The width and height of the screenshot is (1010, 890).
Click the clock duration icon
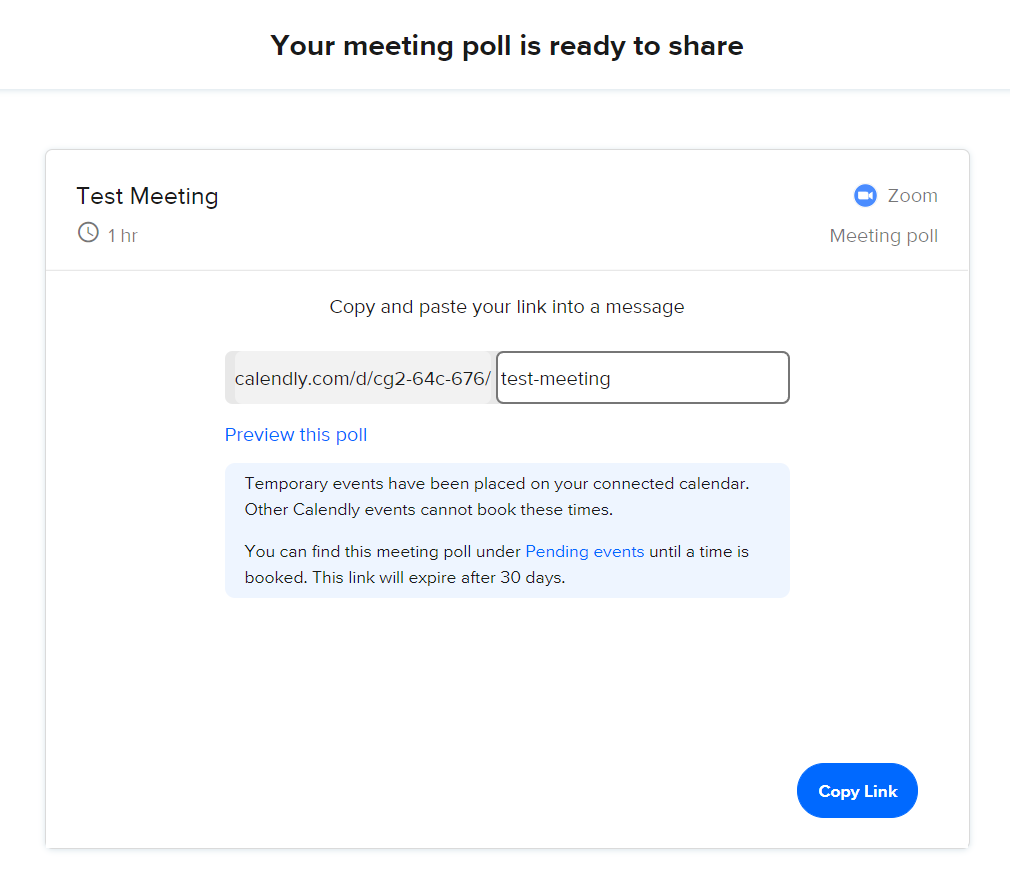(88, 233)
